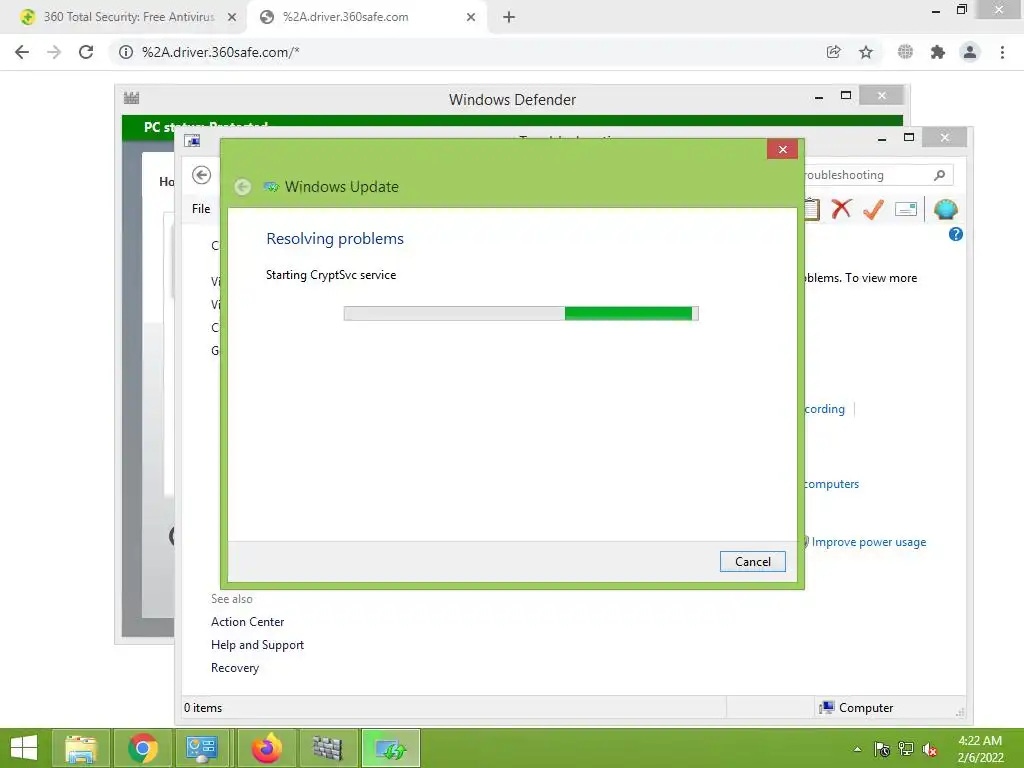Open the Help and Support link
Viewport: 1024px width, 768px height.
[257, 645]
